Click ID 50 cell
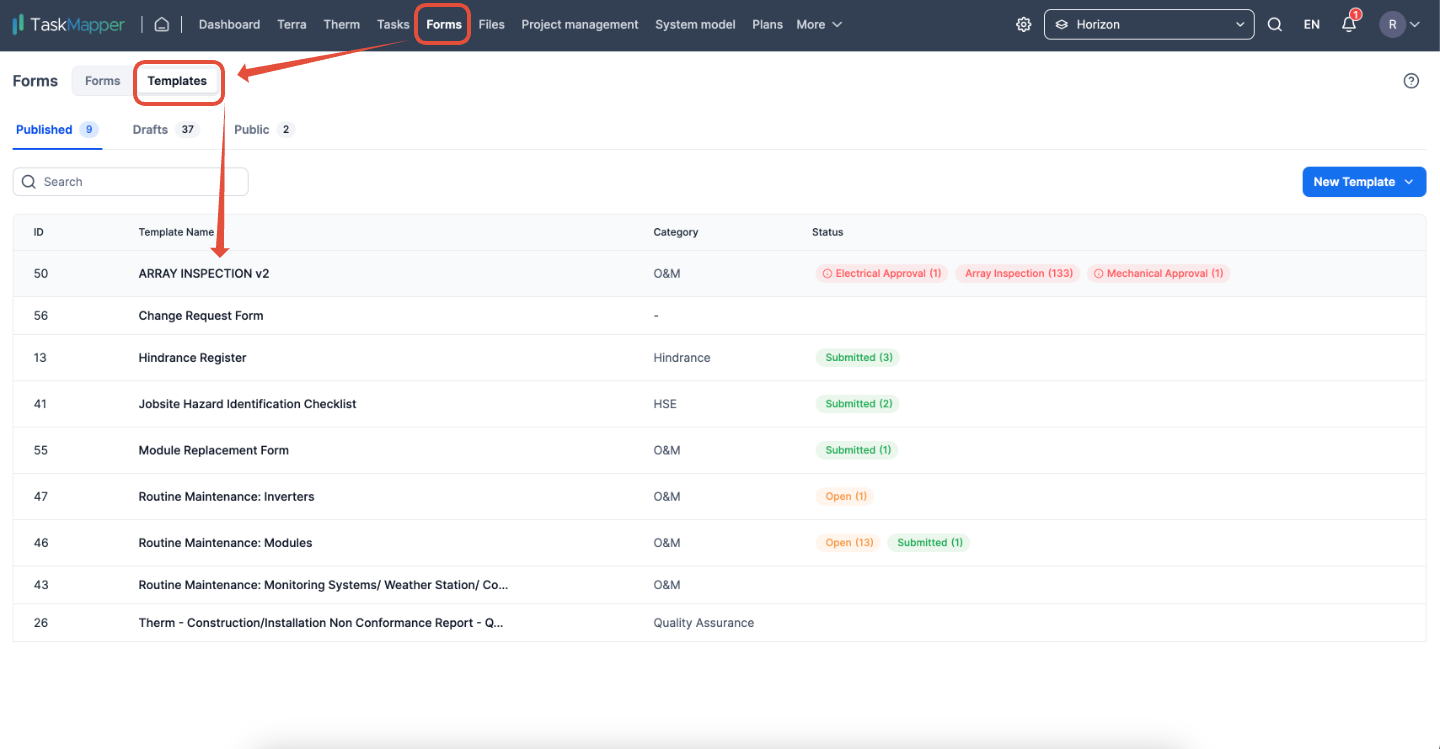The width and height of the screenshot is (1440, 749). (x=41, y=273)
